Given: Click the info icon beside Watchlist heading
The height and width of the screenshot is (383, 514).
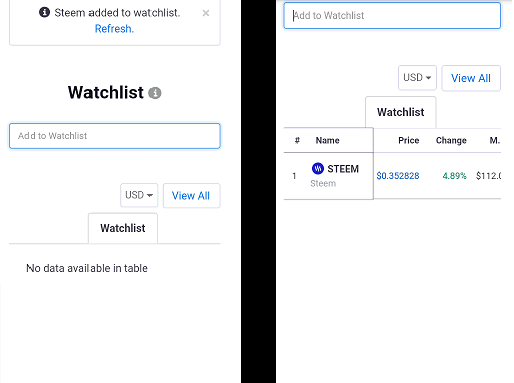Looking at the screenshot, I should point(155,93).
